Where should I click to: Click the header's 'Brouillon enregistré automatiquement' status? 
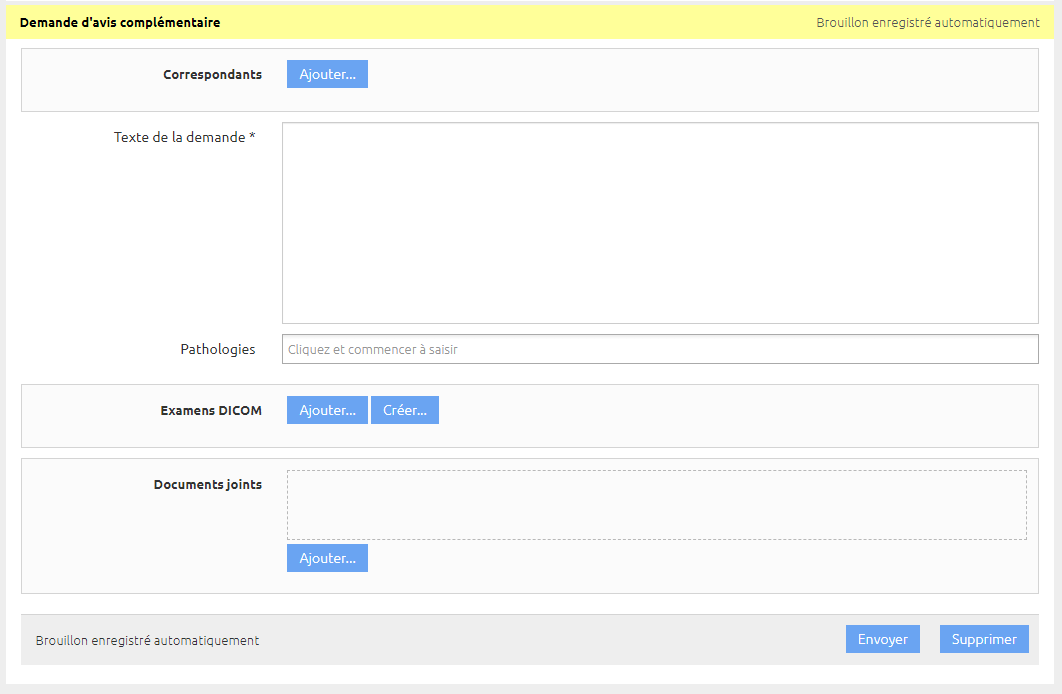pos(928,22)
